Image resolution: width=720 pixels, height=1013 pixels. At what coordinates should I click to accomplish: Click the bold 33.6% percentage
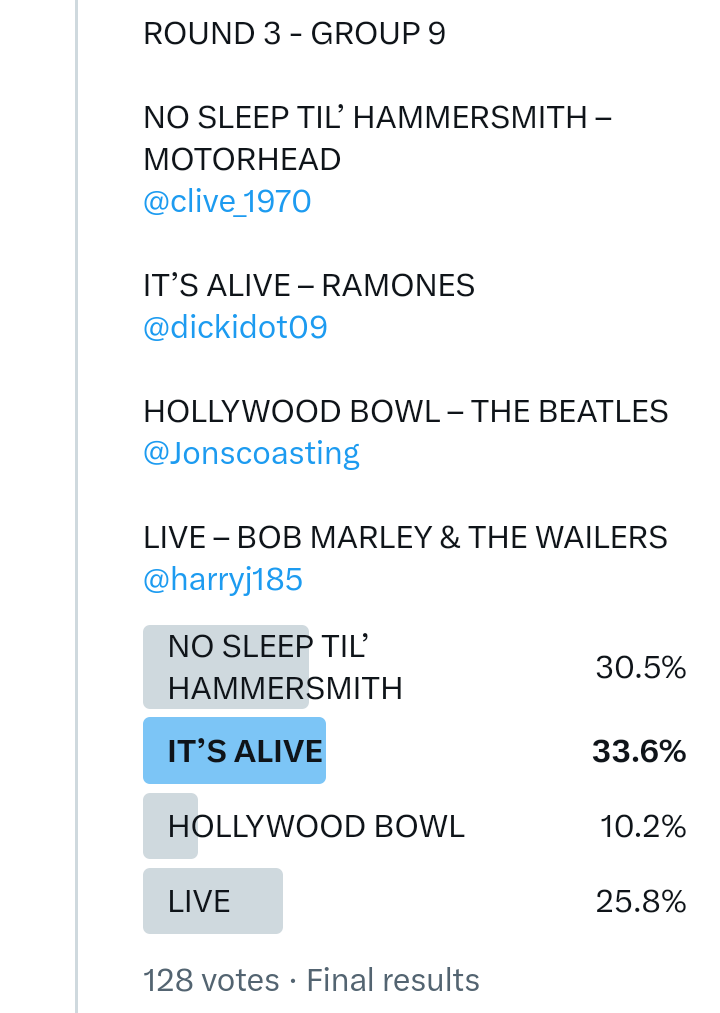coord(638,751)
